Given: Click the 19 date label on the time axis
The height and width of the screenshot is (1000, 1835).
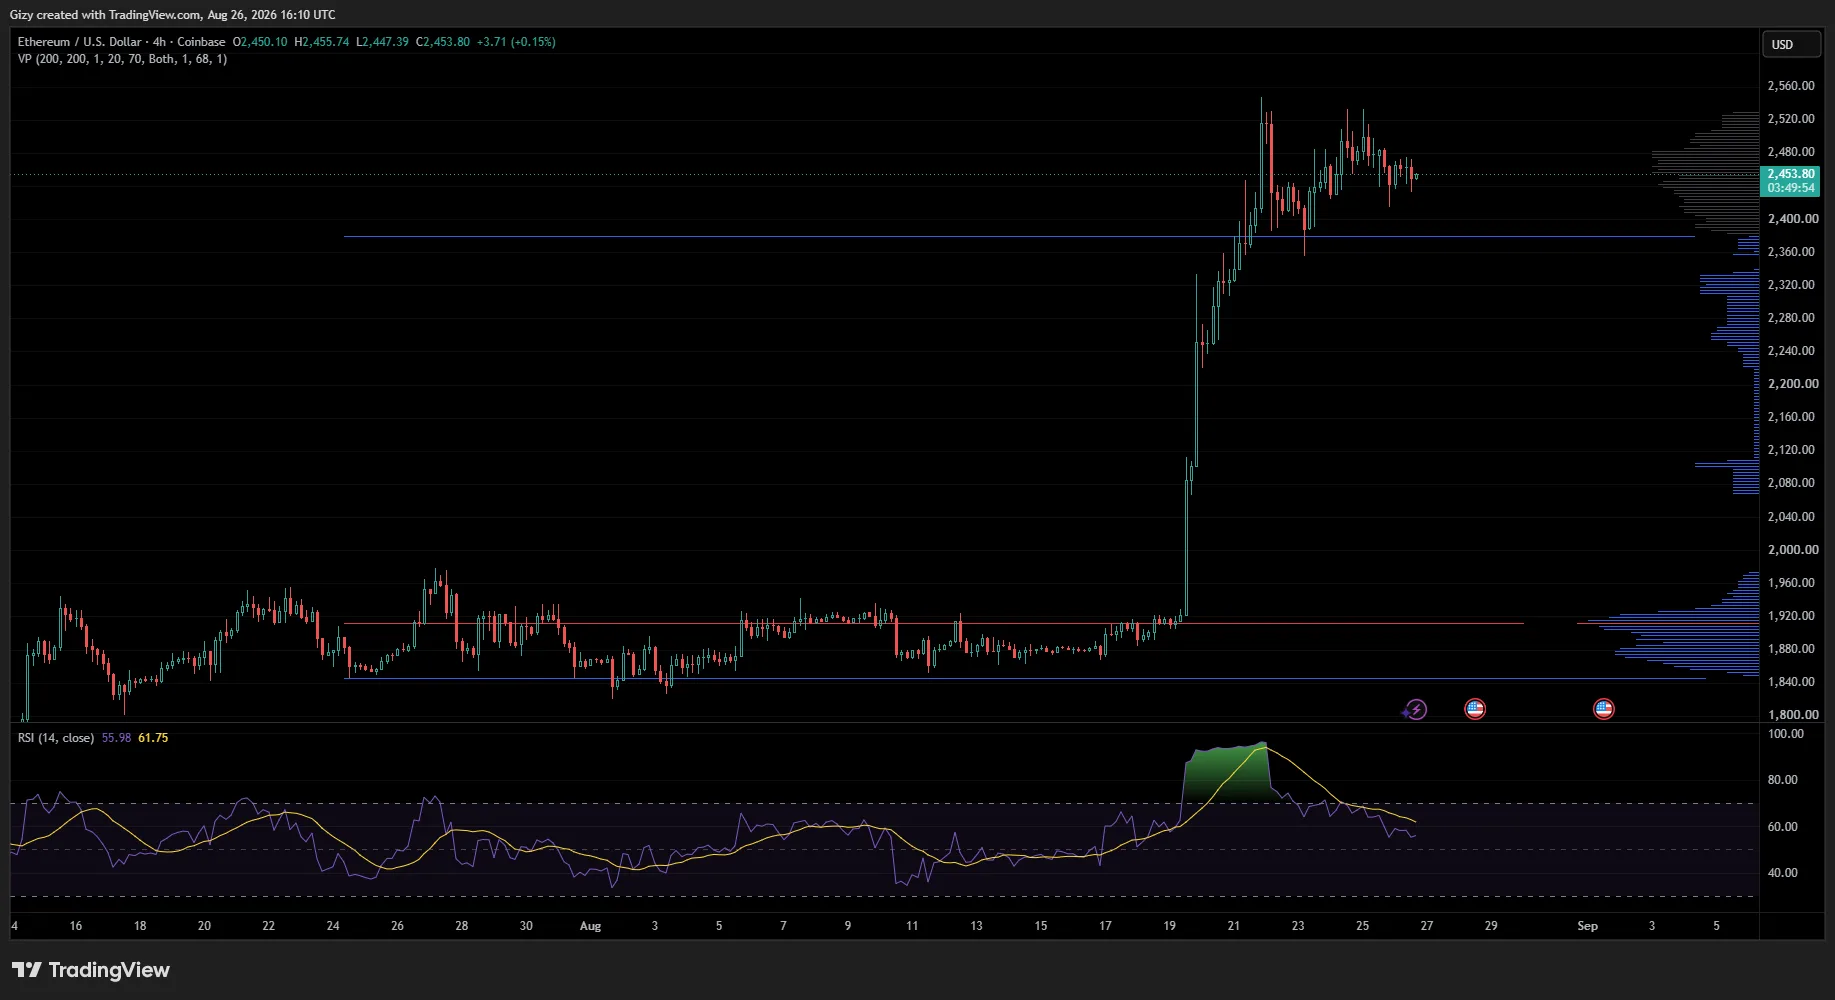Looking at the screenshot, I should [1169, 926].
